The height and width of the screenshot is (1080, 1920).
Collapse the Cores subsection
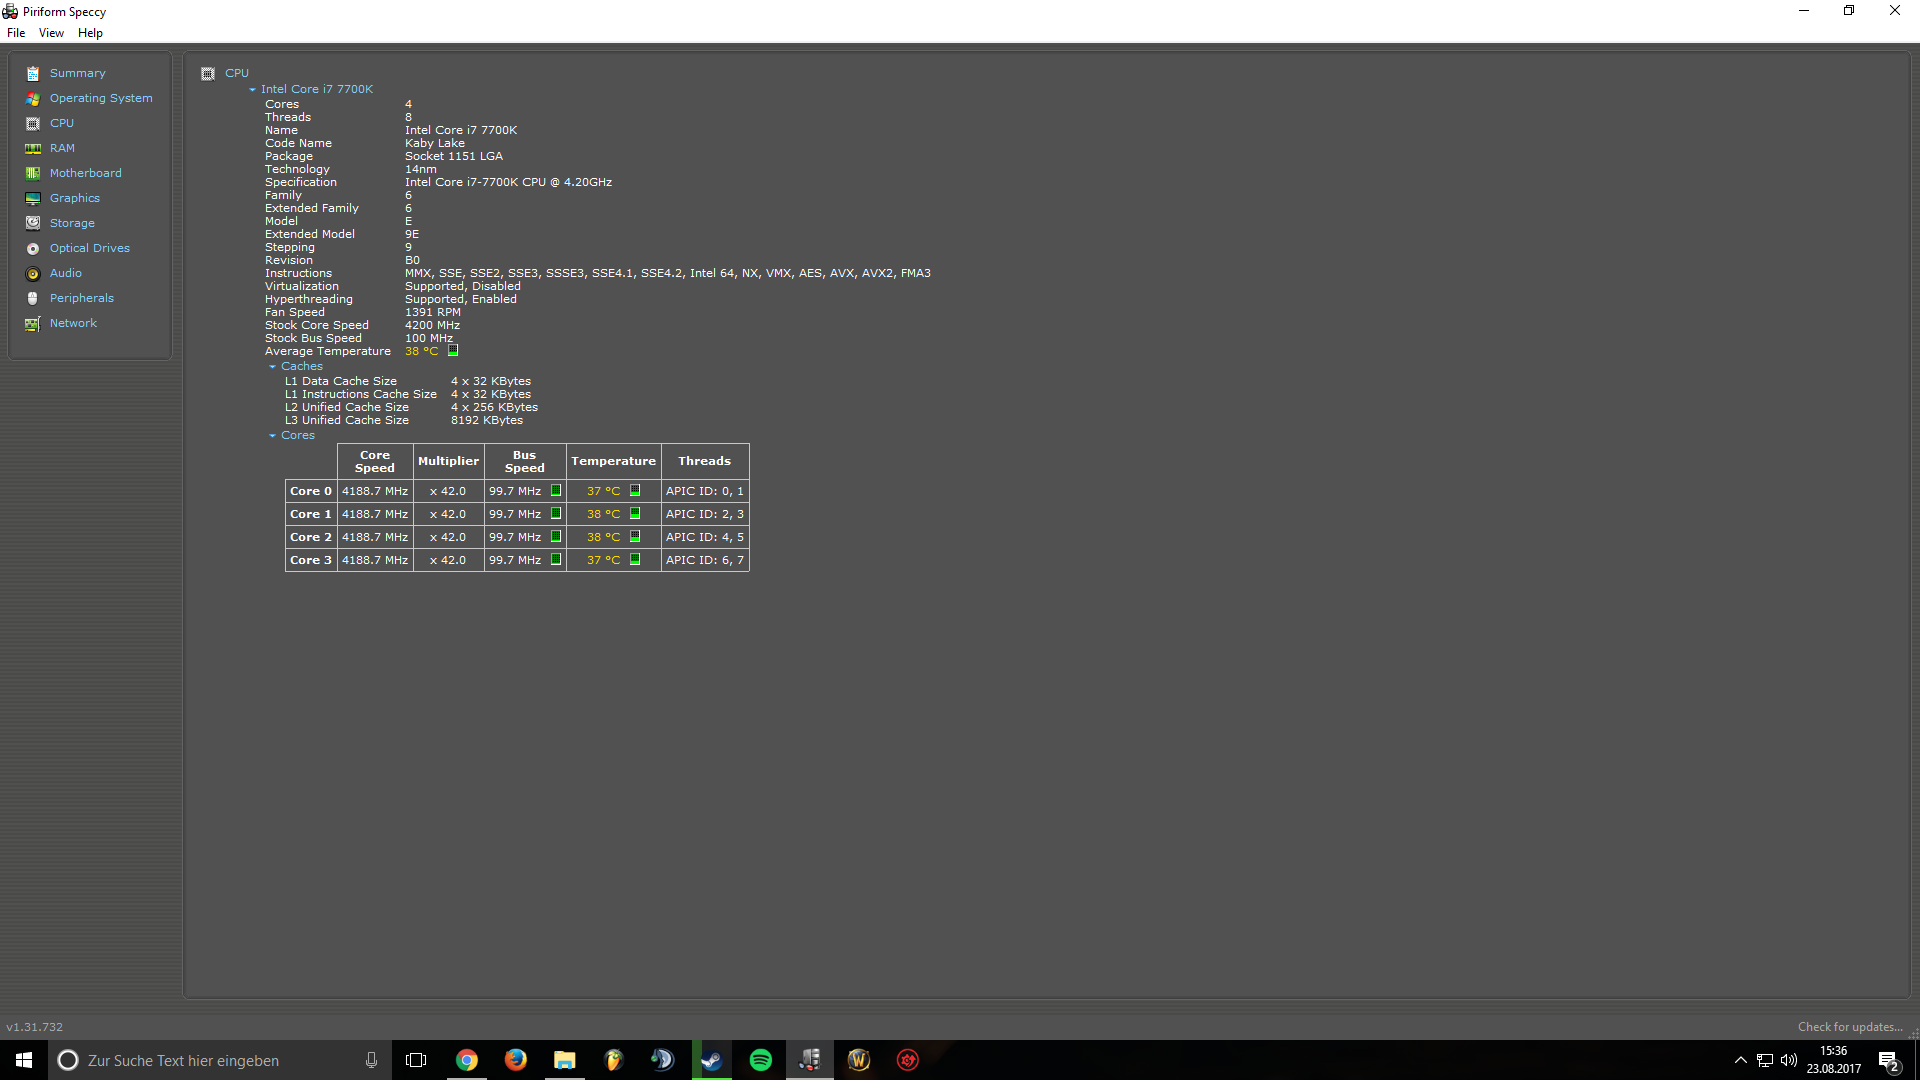click(x=272, y=436)
